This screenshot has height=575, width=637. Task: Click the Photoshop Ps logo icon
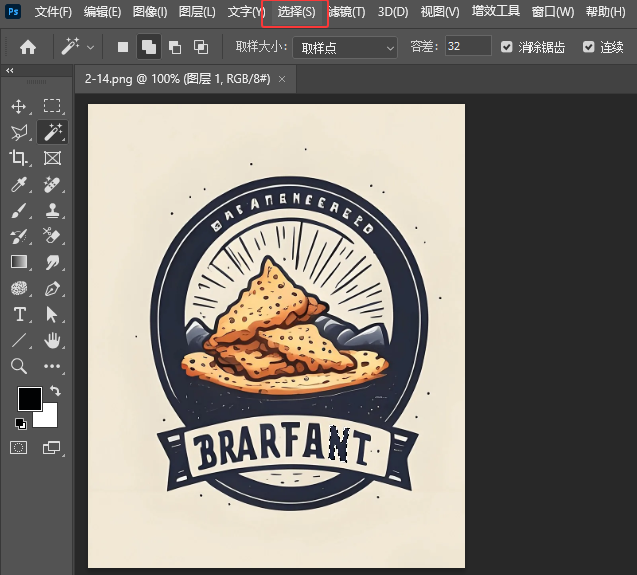[13, 11]
